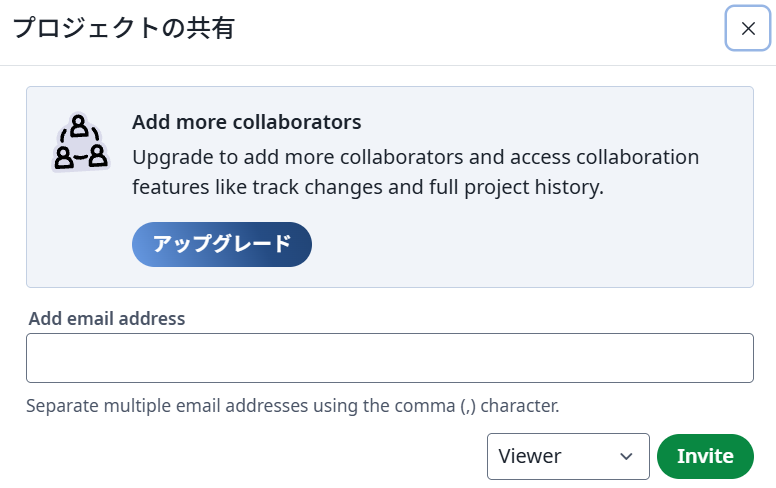Screen dimensions: 776x488
Task: Click the collaborators people group icon
Action: coord(80,143)
